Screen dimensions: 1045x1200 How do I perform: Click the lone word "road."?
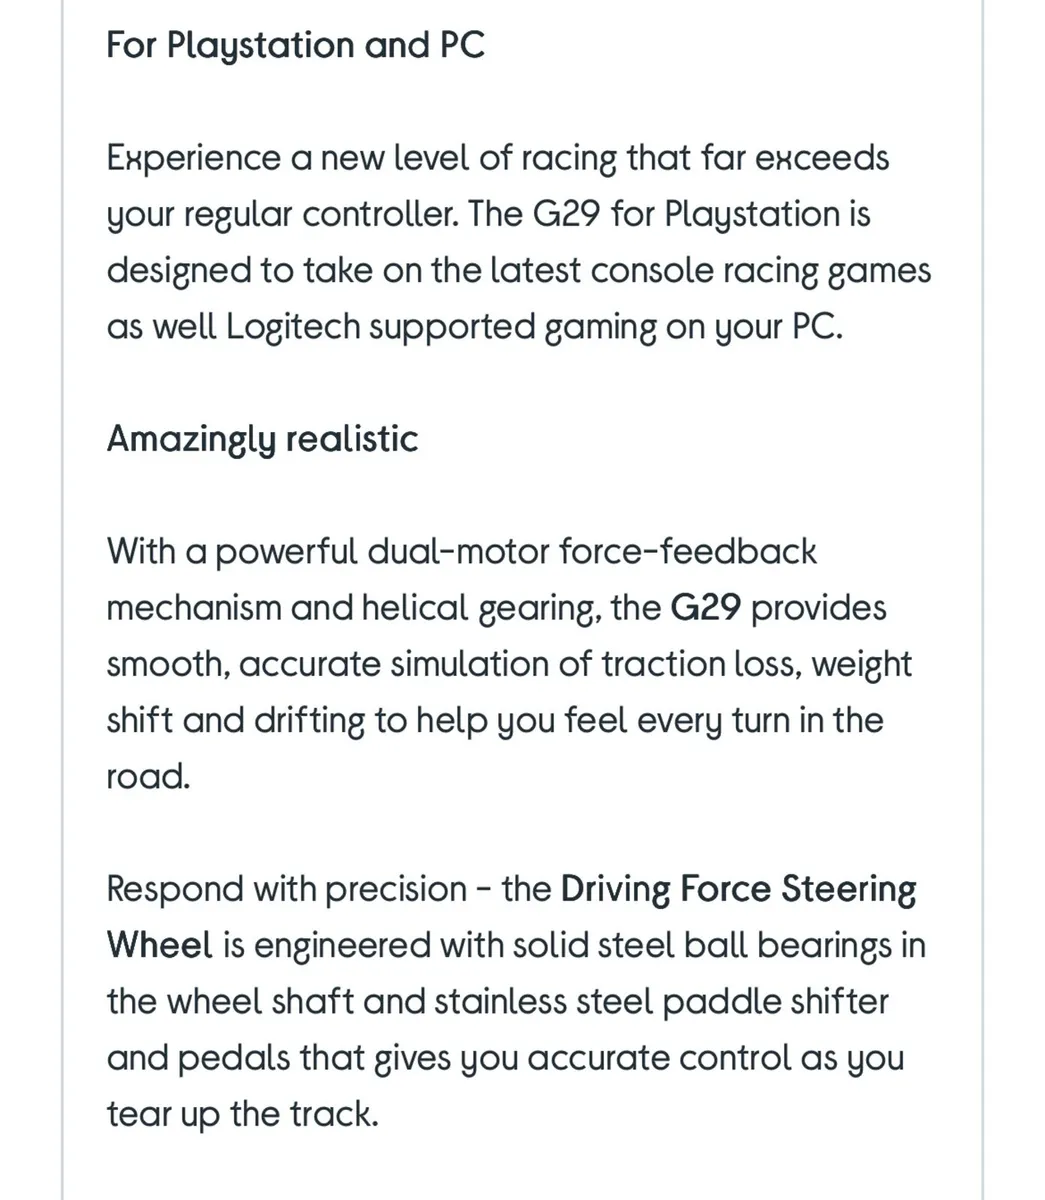[148, 777]
